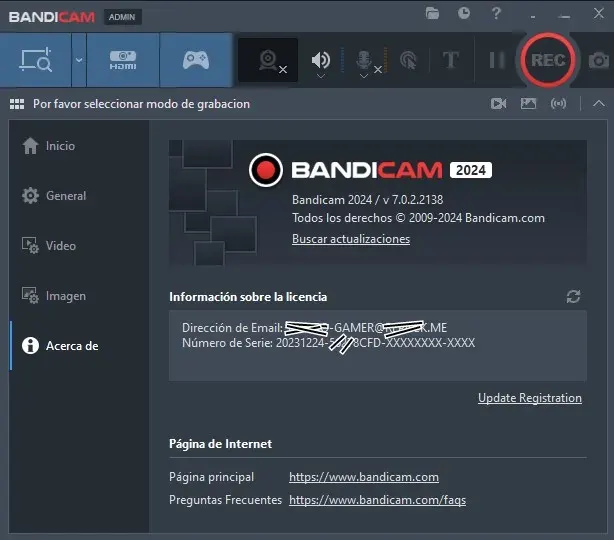Collapse the panel with up chevron
The height and width of the screenshot is (540, 614).
[599, 103]
